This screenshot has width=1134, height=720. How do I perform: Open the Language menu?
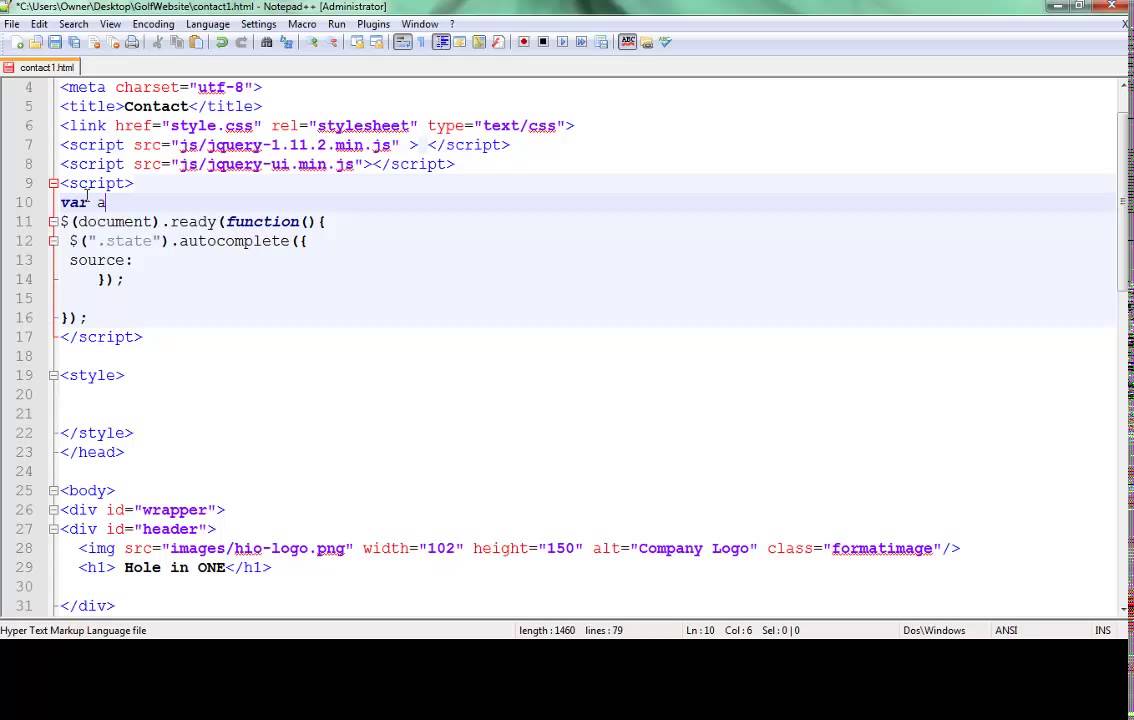tap(208, 24)
